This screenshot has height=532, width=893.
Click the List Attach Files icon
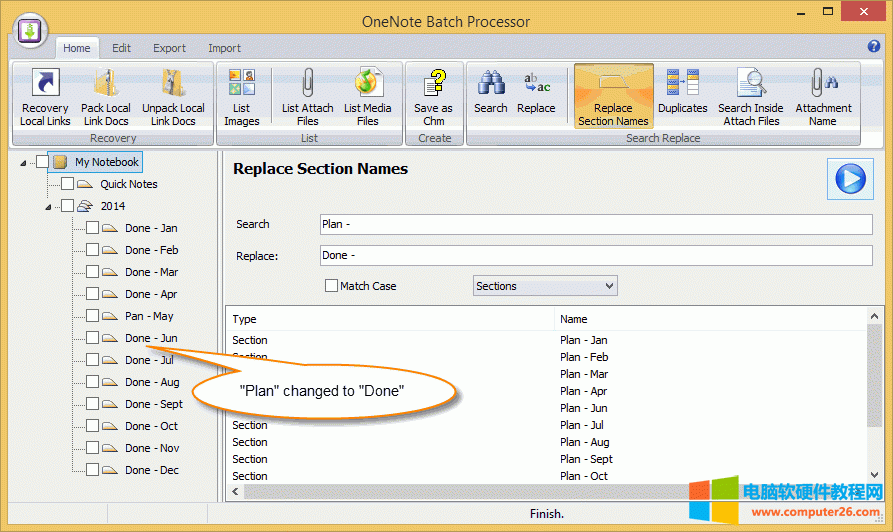(x=307, y=97)
